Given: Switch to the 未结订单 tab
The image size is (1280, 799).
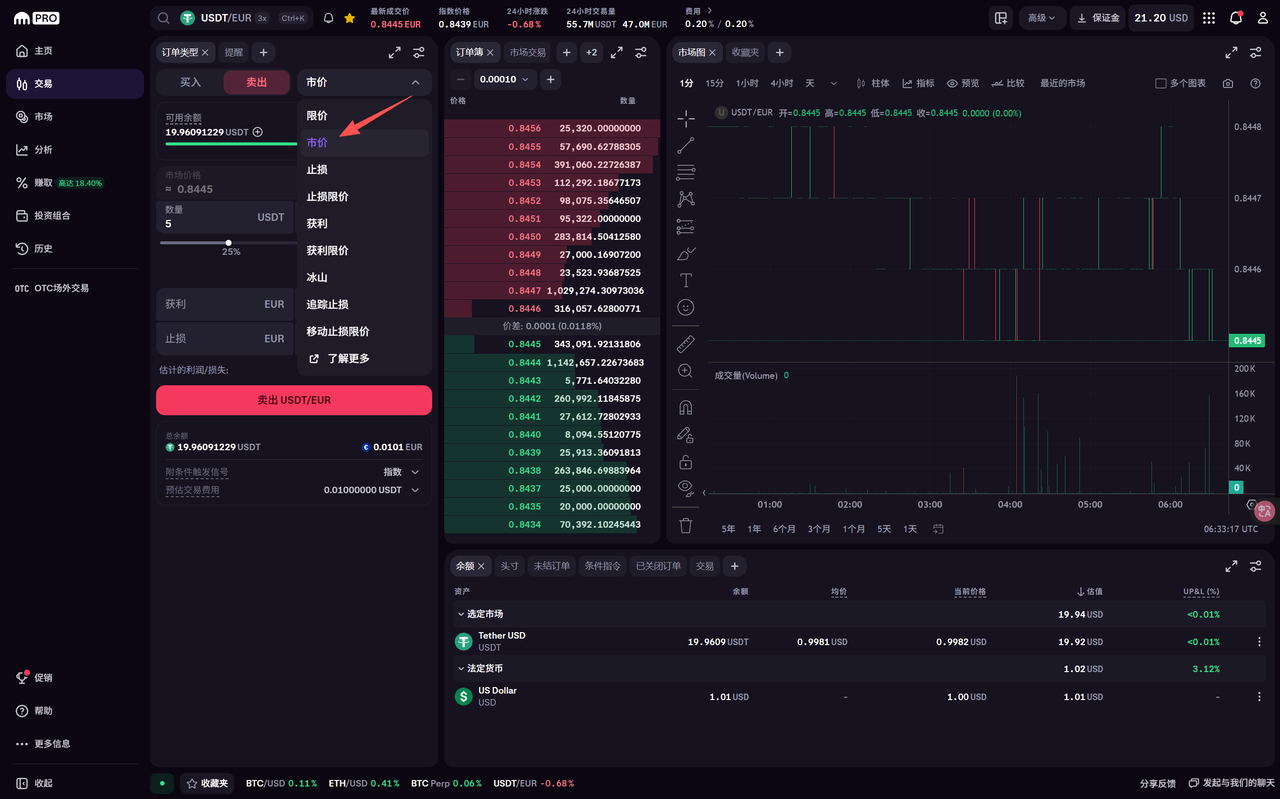Looking at the screenshot, I should (x=551, y=566).
